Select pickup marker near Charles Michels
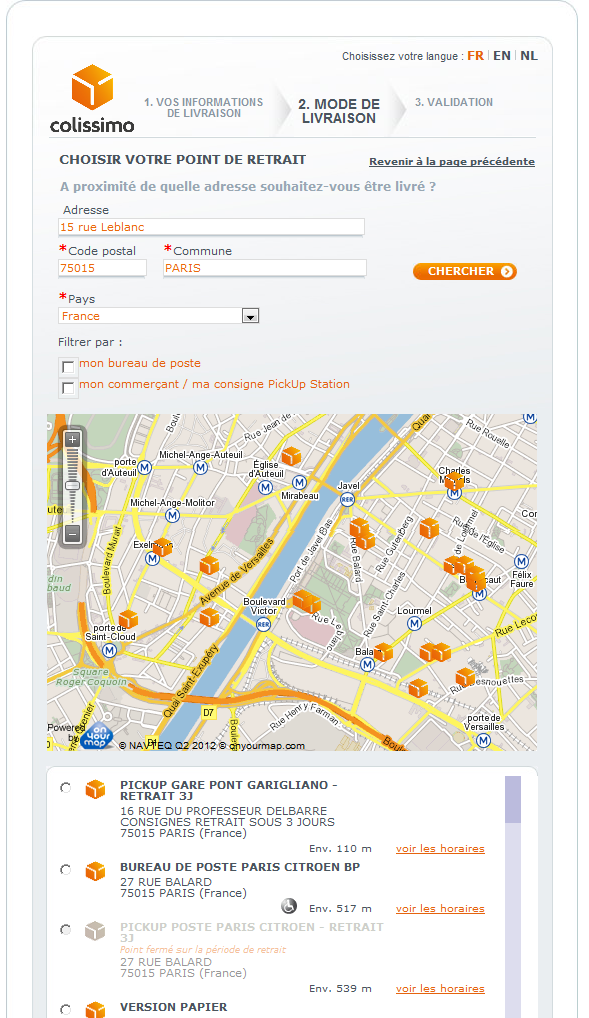The height and width of the screenshot is (1018, 589). (454, 481)
